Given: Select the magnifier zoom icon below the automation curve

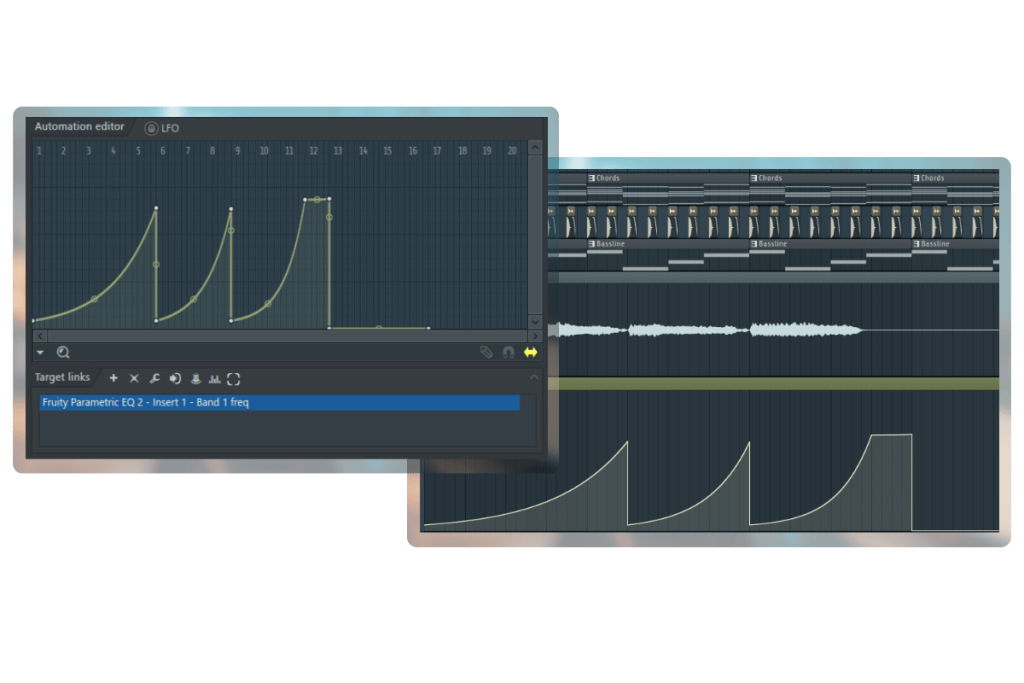Looking at the screenshot, I should pos(62,351).
